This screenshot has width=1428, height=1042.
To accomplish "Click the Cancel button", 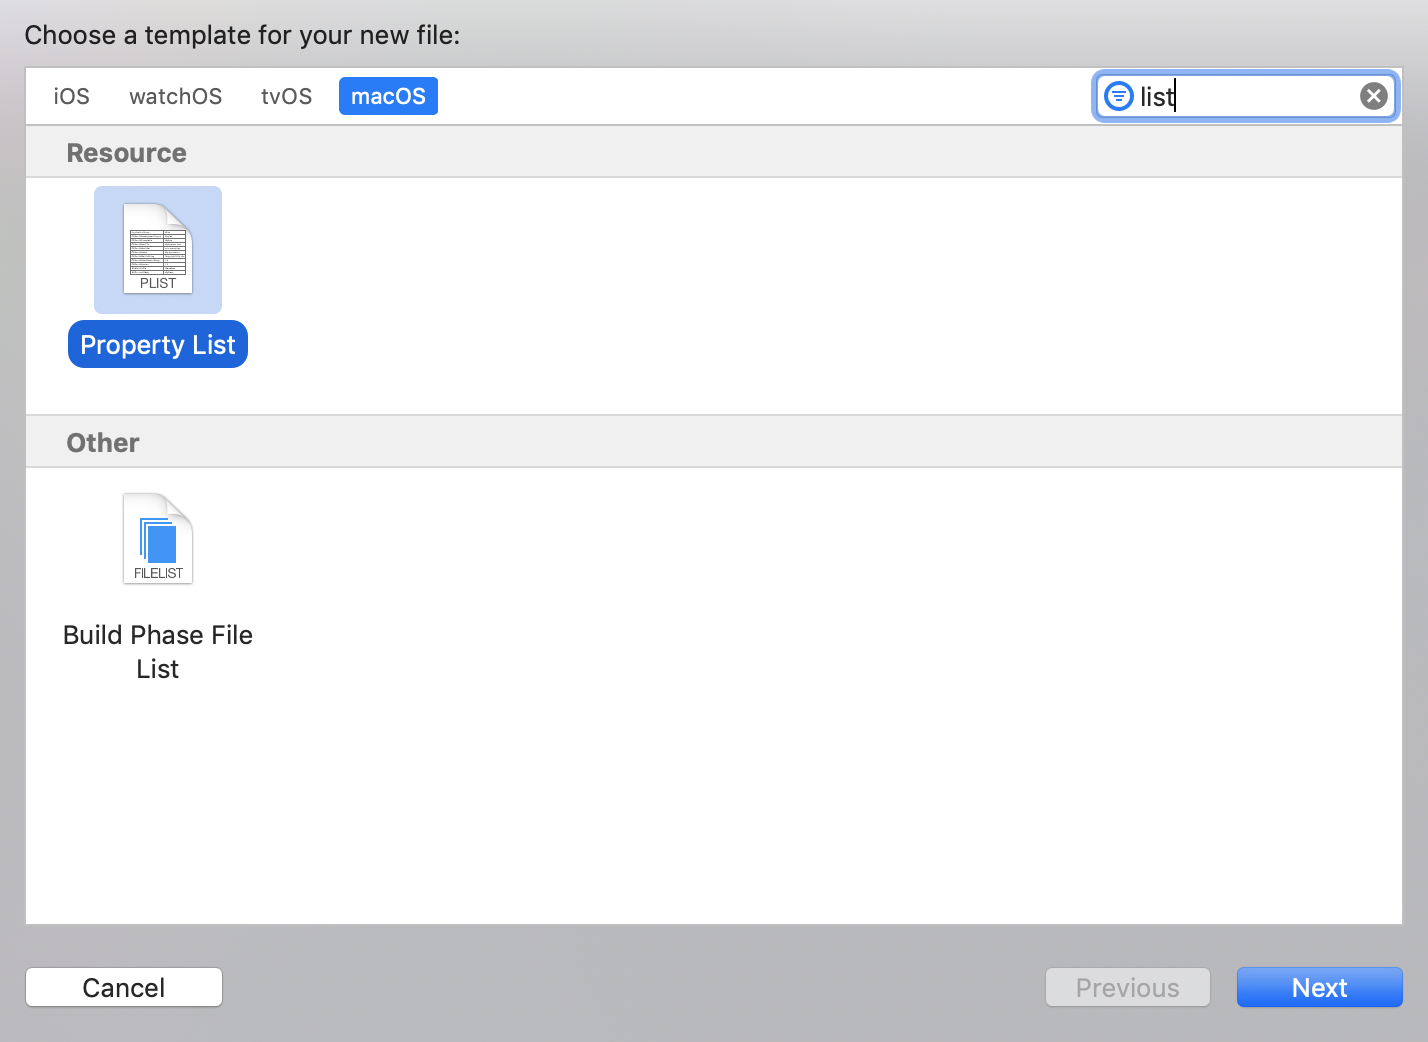I will pyautogui.click(x=124, y=987).
